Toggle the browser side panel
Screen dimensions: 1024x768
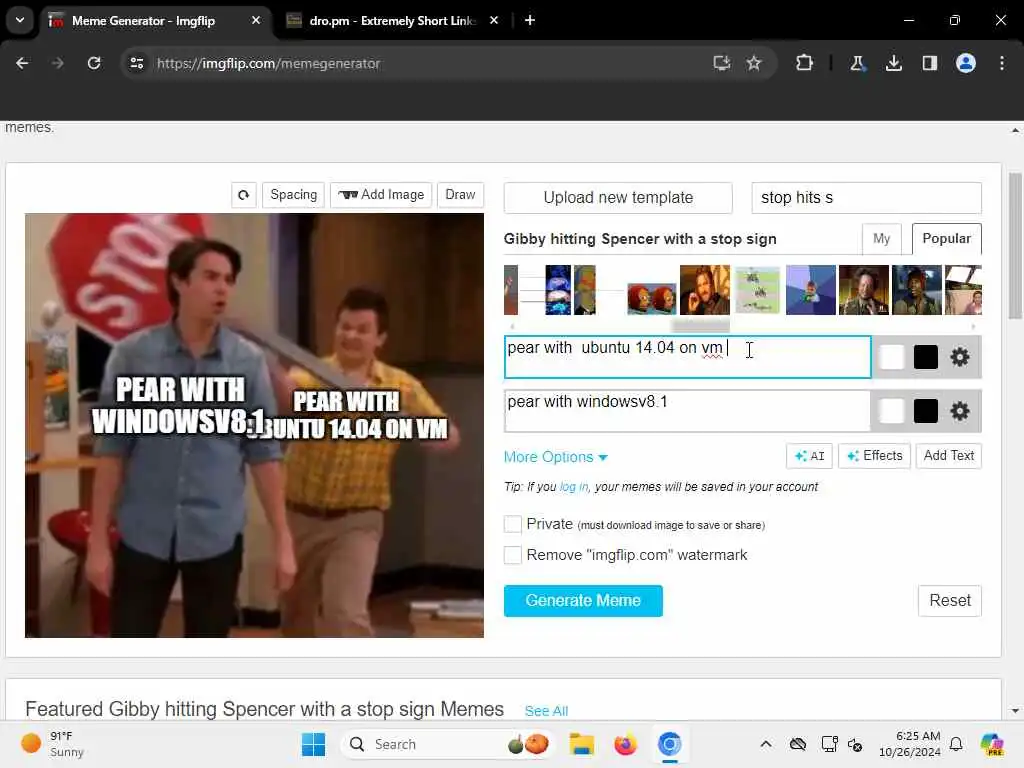pos(929,63)
